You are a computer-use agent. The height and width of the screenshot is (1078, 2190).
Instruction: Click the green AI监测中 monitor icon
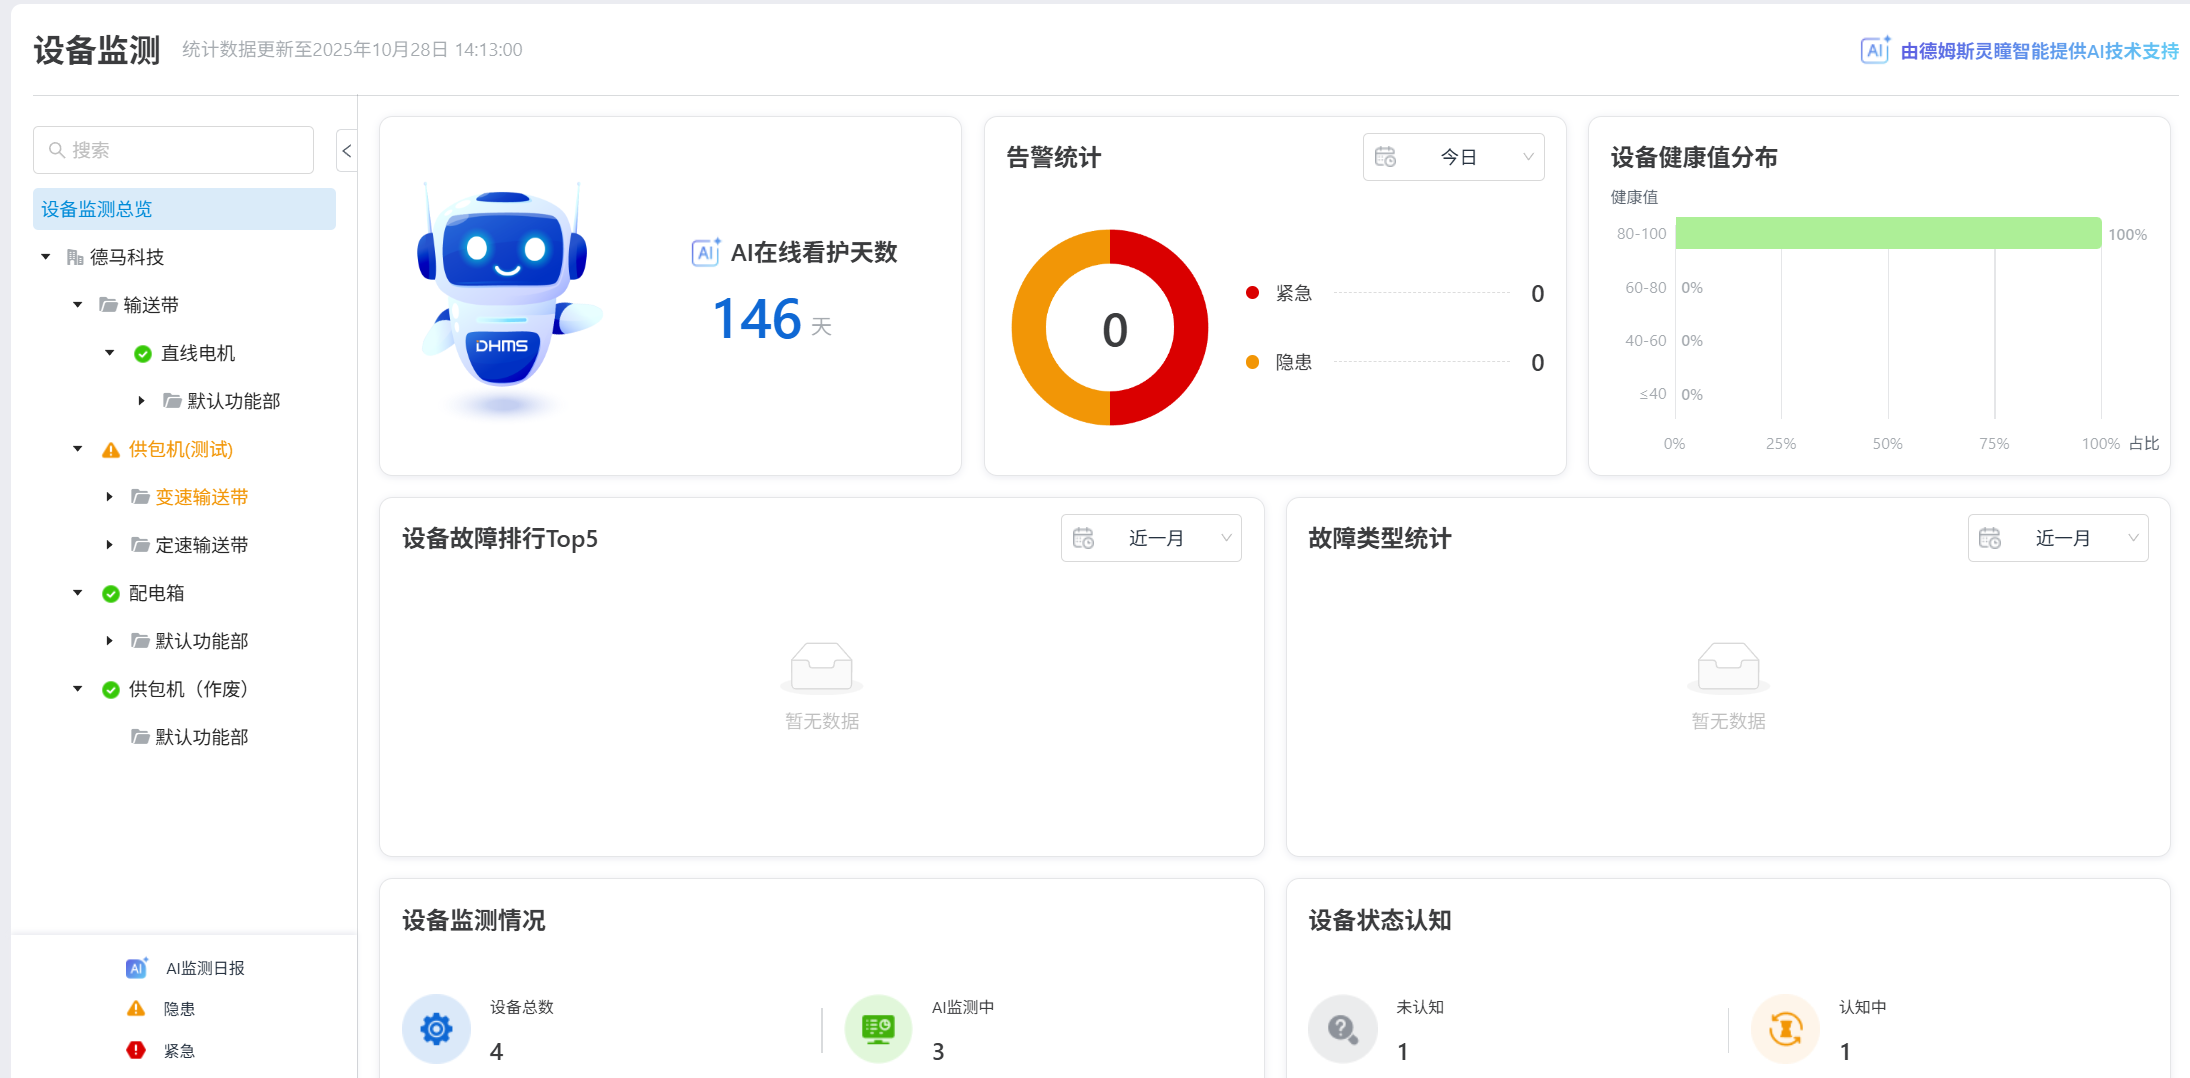click(878, 1028)
